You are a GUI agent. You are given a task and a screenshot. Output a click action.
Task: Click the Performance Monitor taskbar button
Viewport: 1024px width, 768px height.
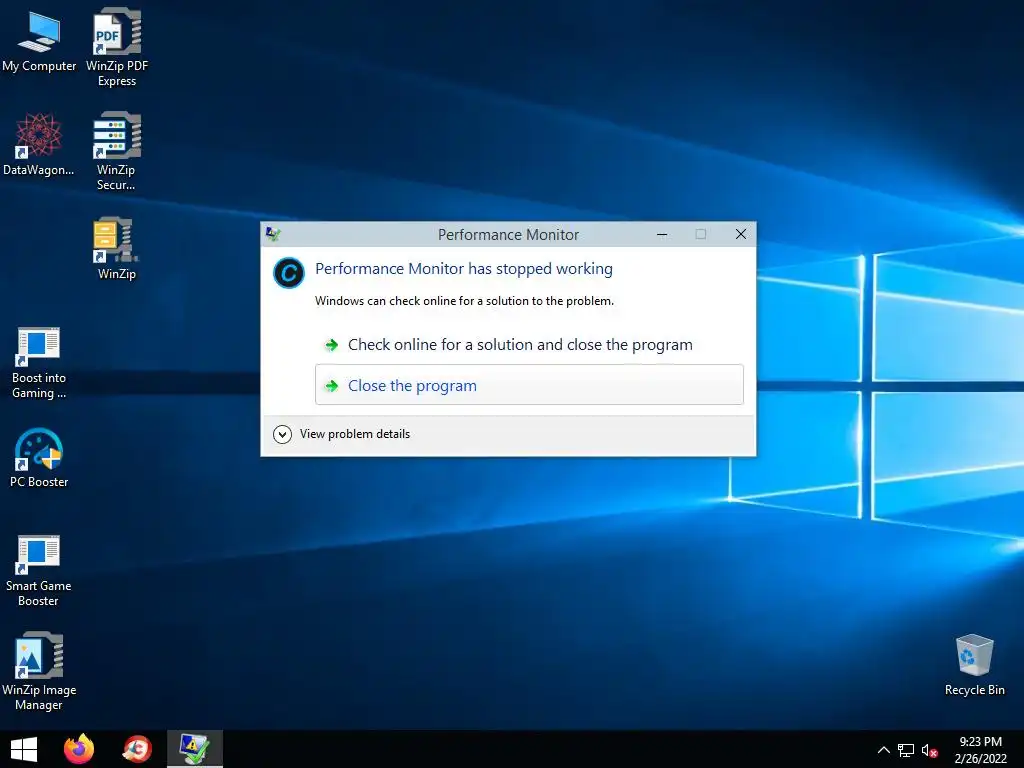click(x=195, y=749)
